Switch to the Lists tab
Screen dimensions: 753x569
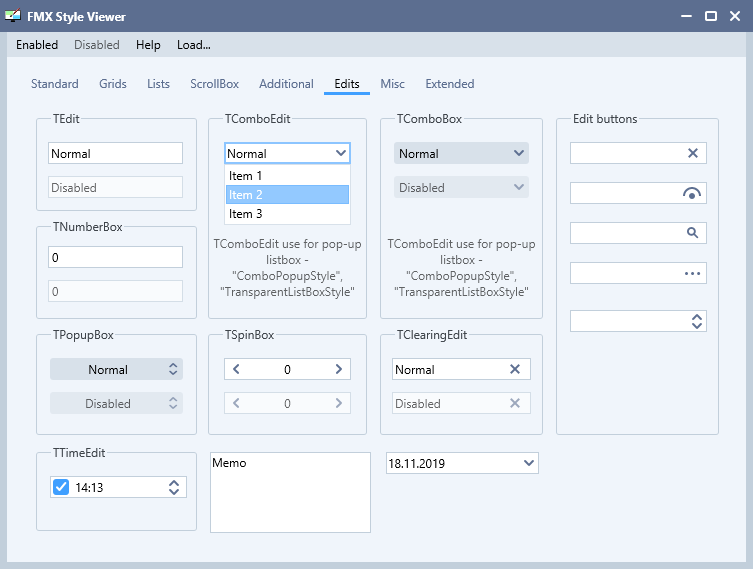pyautogui.click(x=158, y=84)
